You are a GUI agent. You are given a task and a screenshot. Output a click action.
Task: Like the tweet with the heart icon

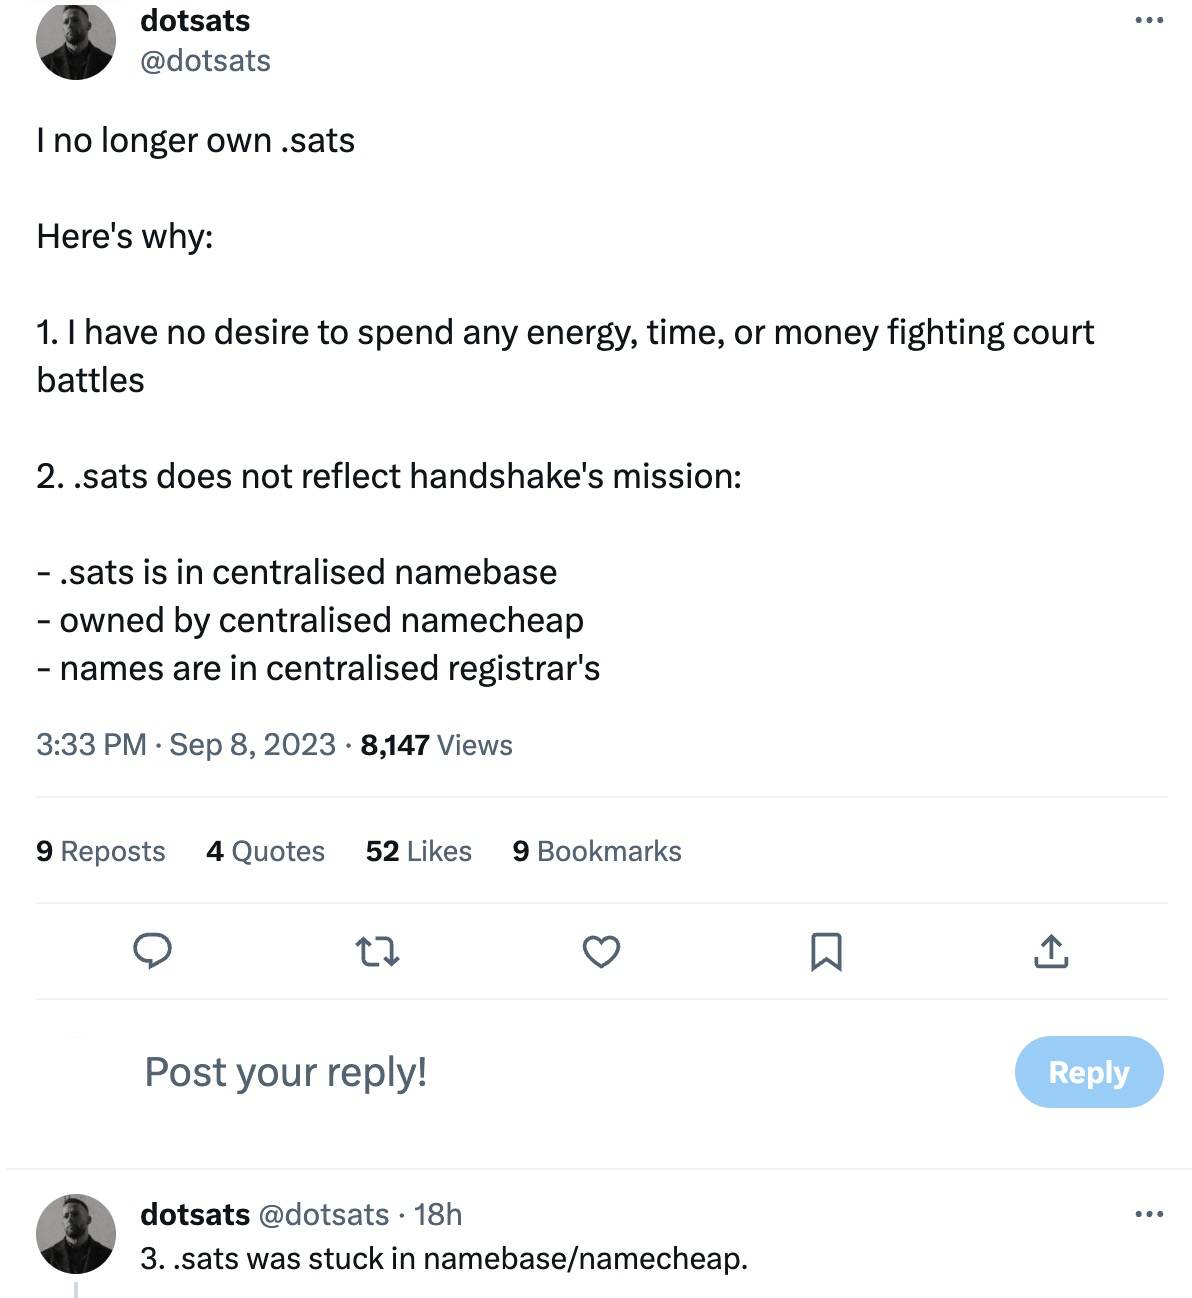tap(601, 951)
